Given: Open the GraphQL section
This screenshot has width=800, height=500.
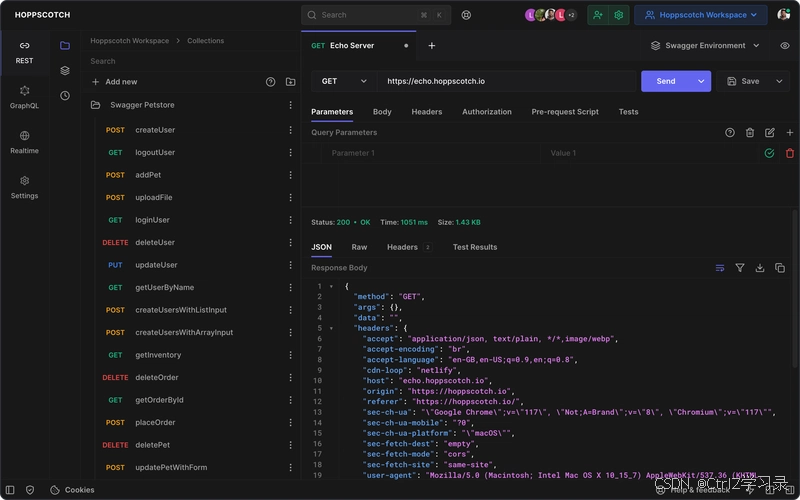Looking at the screenshot, I should click(24, 97).
